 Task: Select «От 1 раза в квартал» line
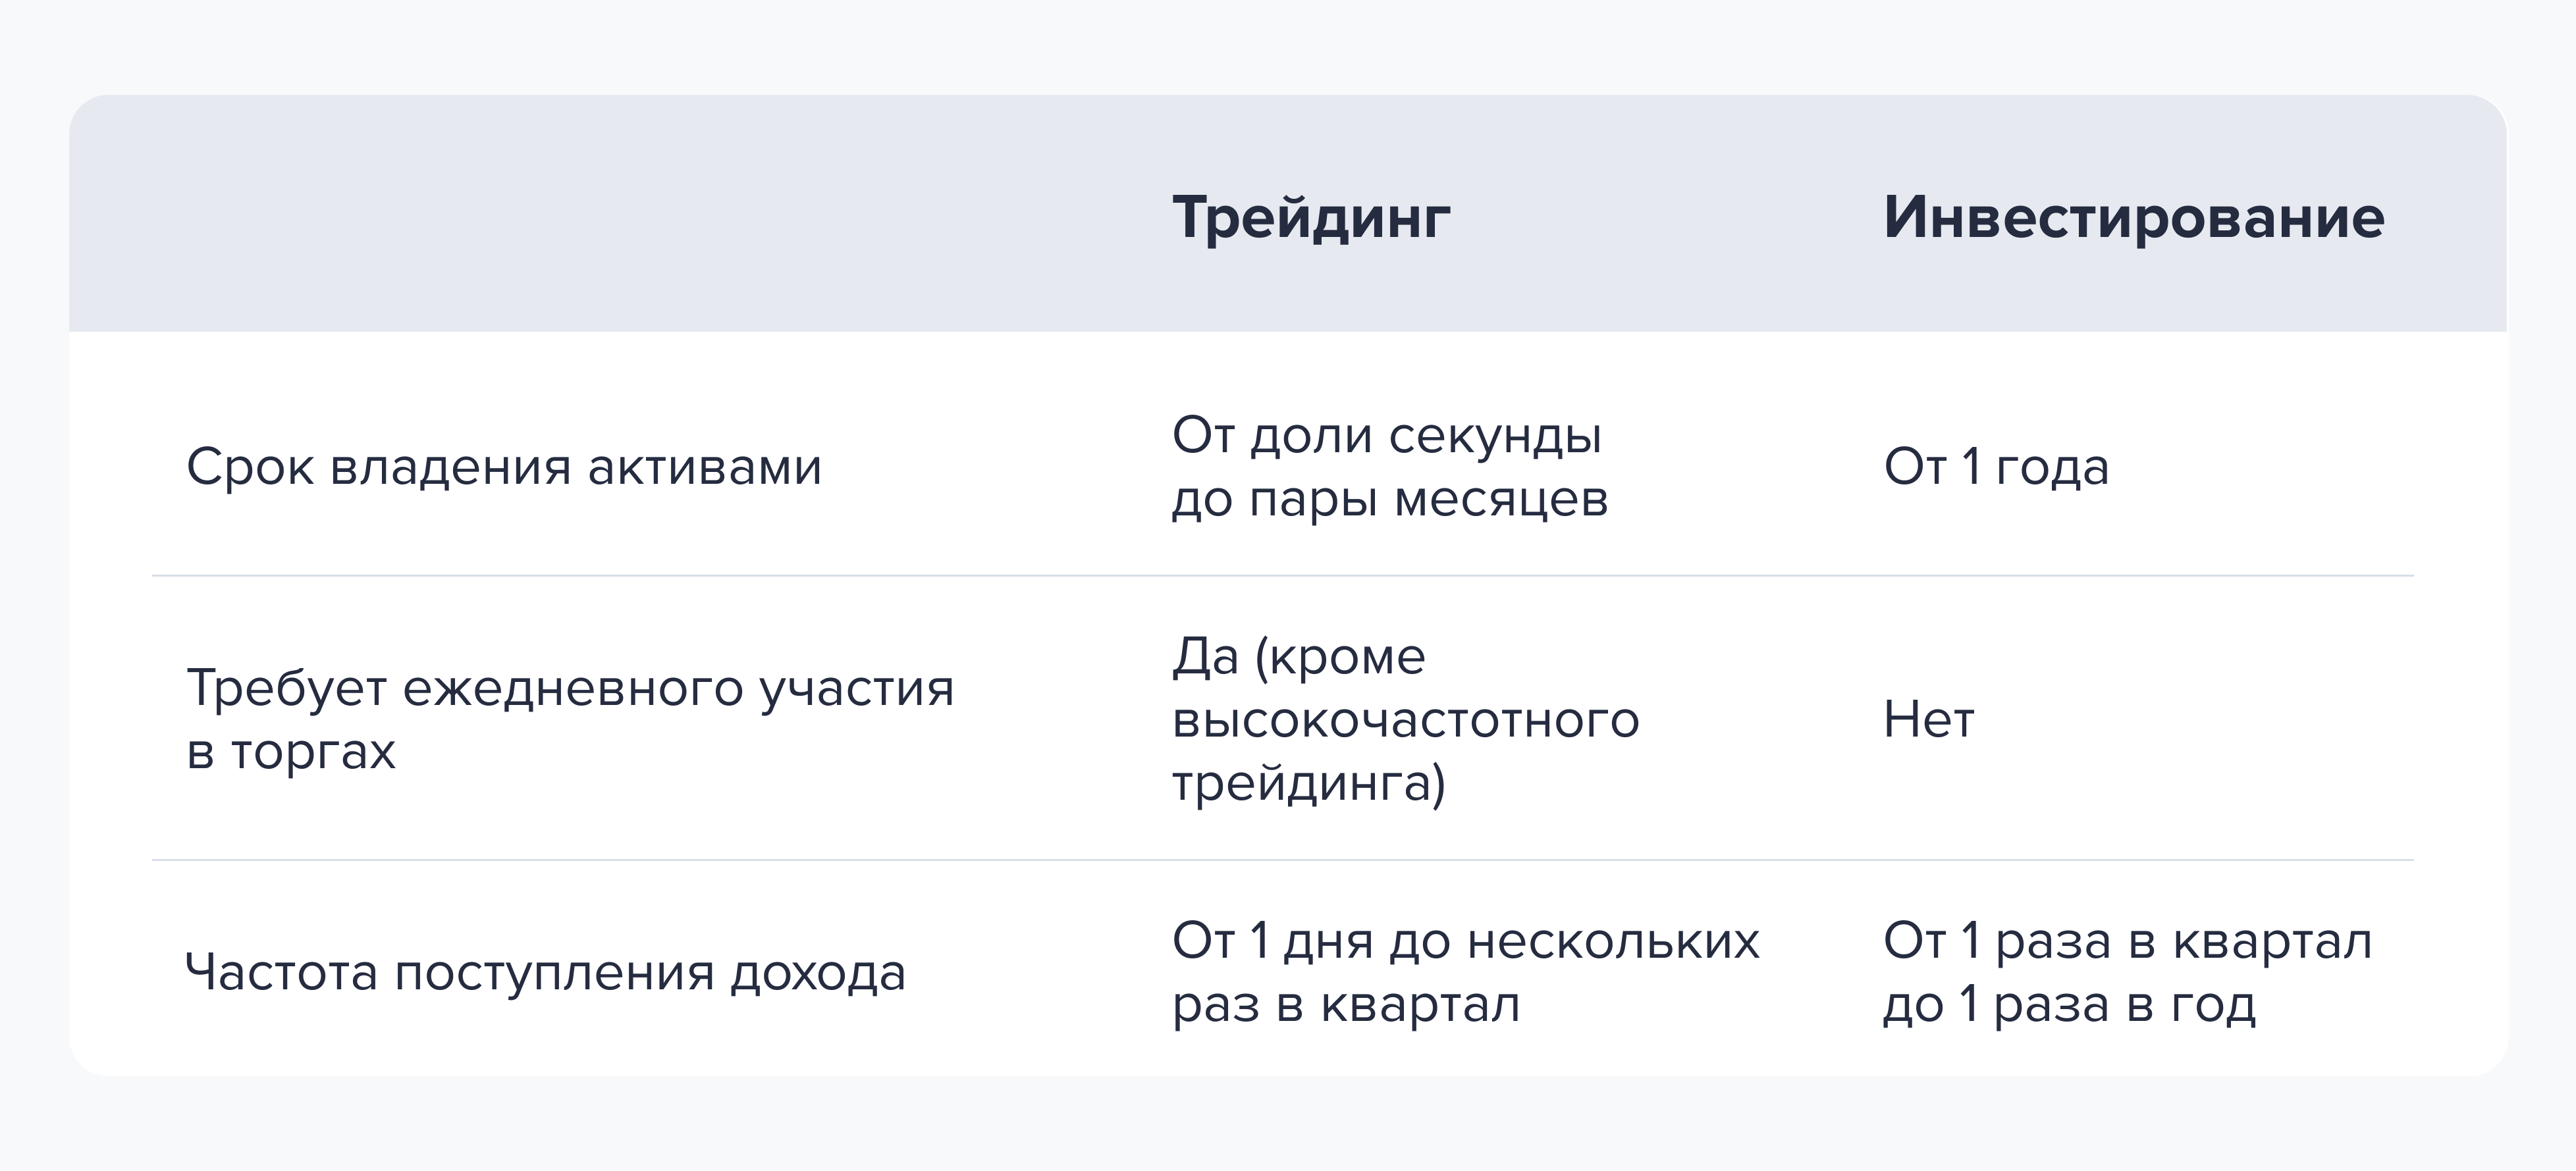(x=2127, y=941)
